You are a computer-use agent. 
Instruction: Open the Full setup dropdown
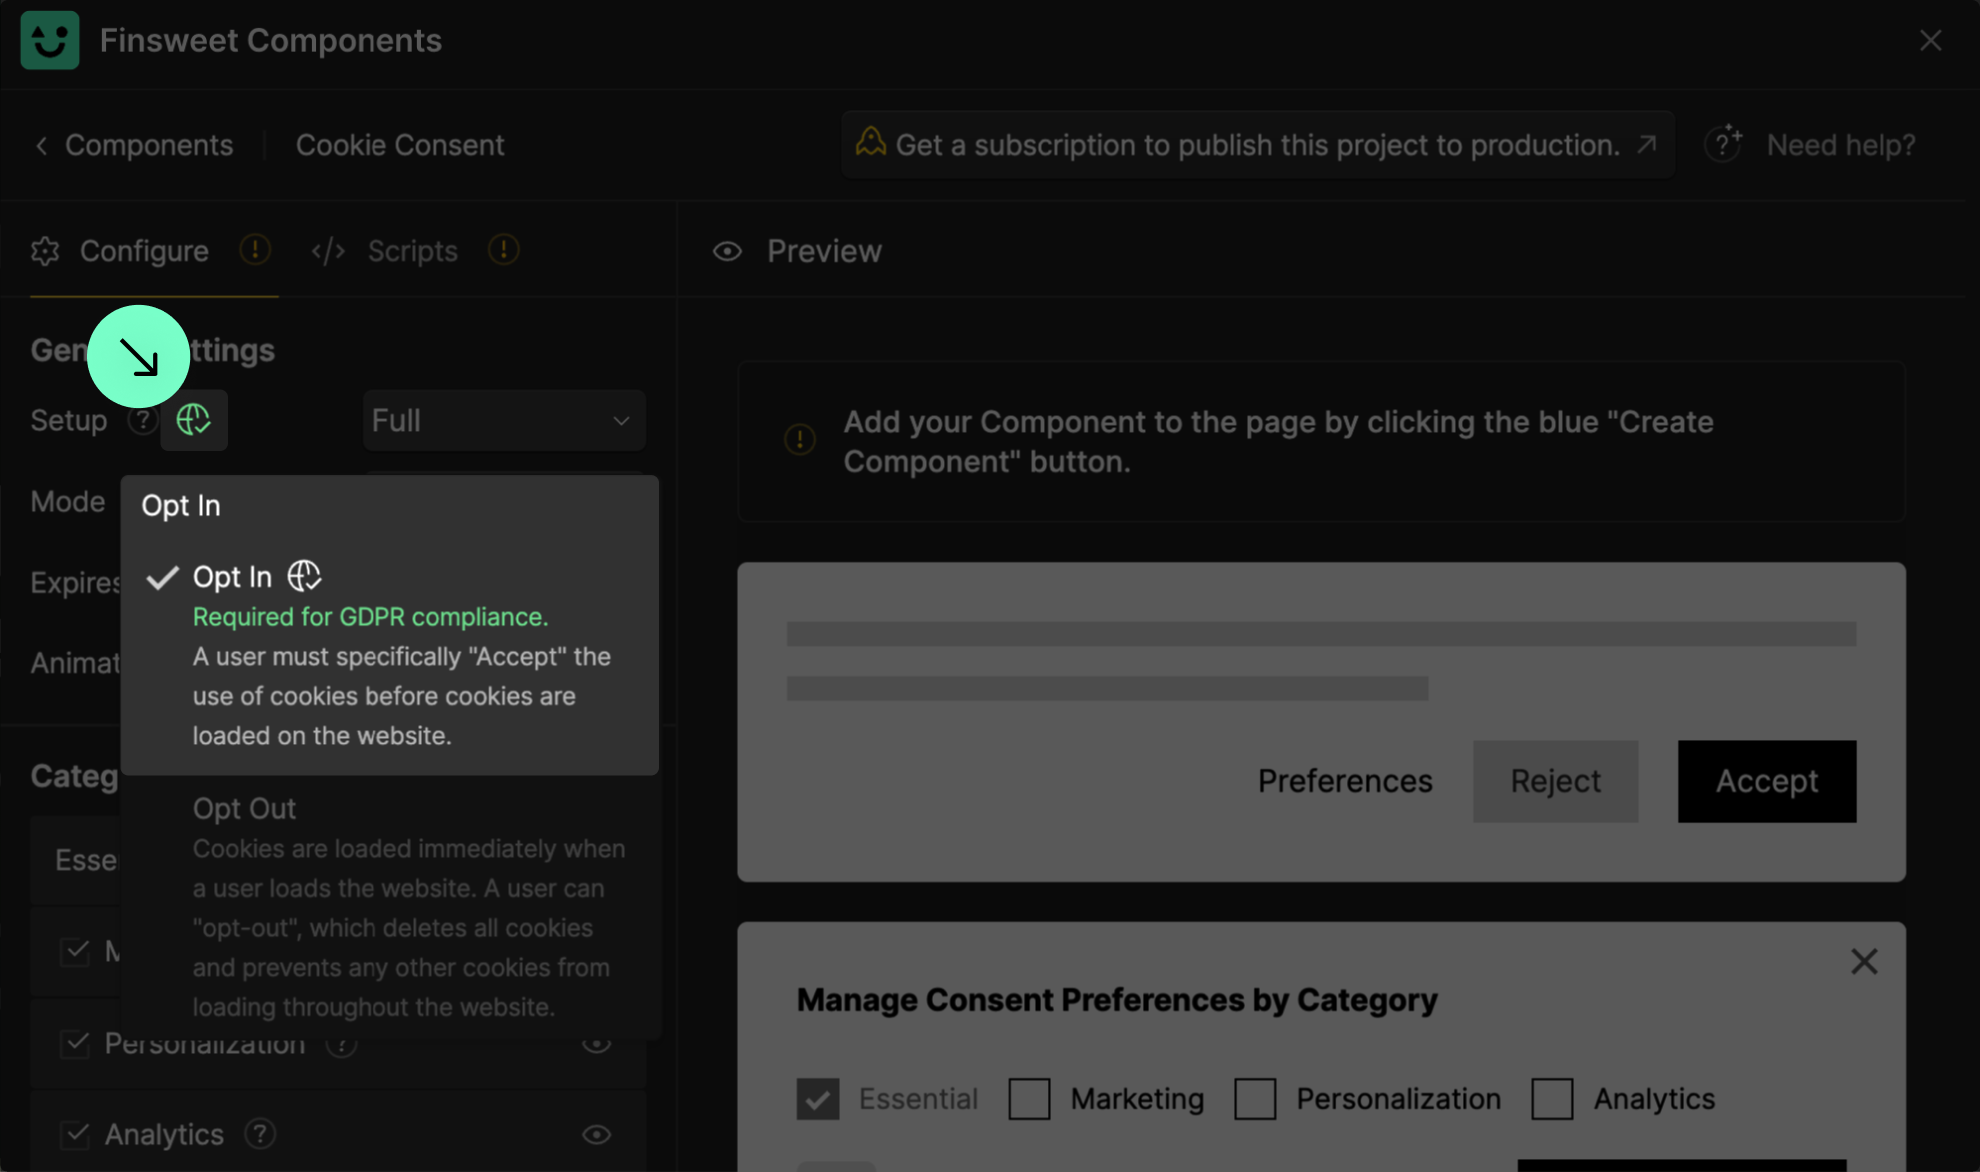(504, 420)
